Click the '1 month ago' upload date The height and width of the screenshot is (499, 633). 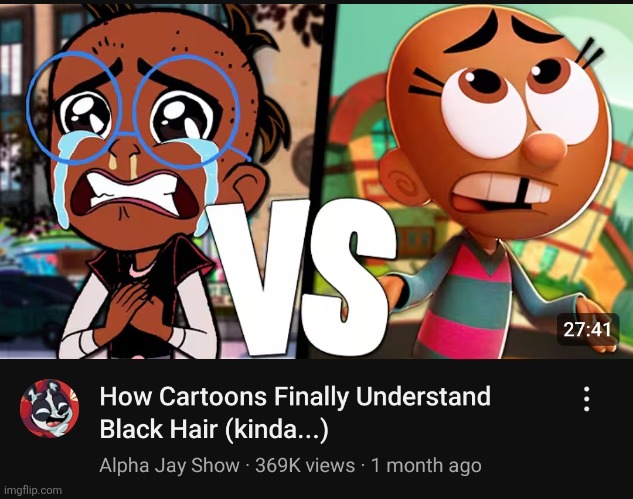click(426, 465)
